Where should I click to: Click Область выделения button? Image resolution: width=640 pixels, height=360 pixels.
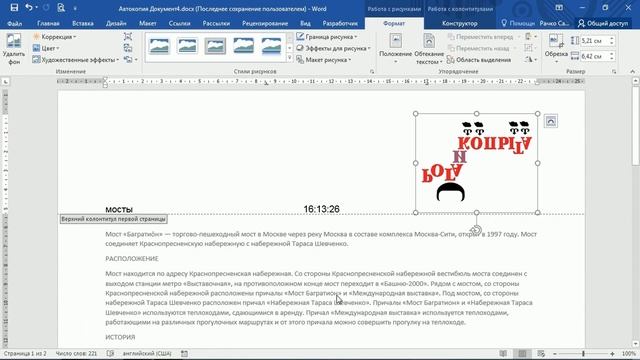tap(479, 60)
